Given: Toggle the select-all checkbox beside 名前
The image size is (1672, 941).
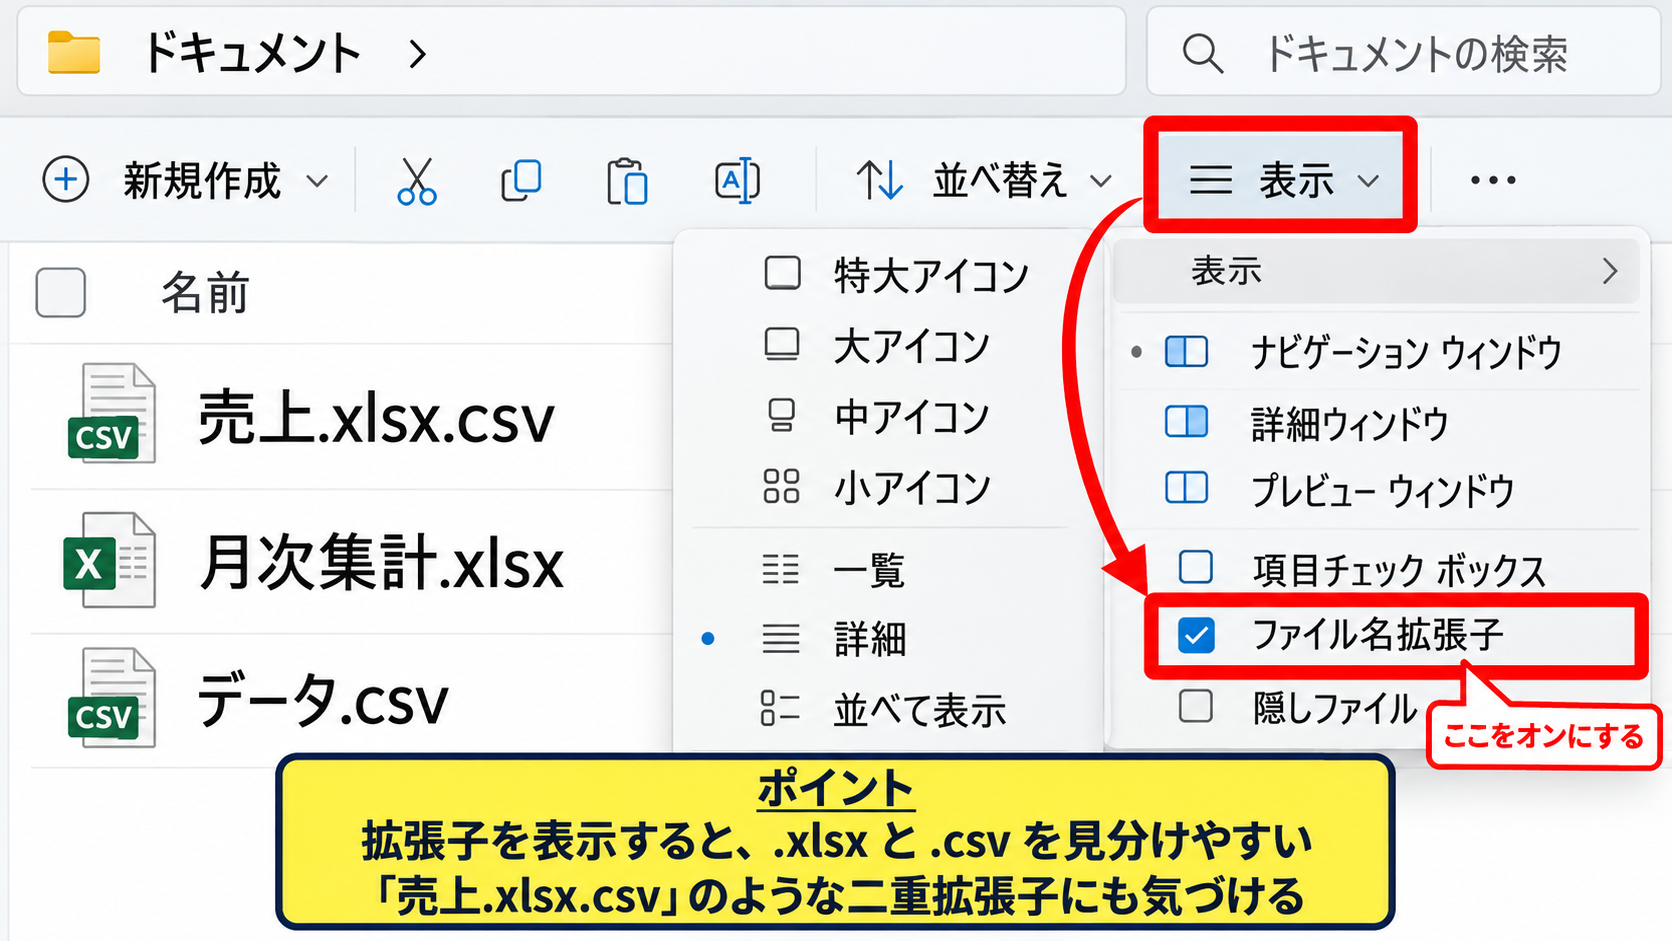Looking at the screenshot, I should click(60, 293).
